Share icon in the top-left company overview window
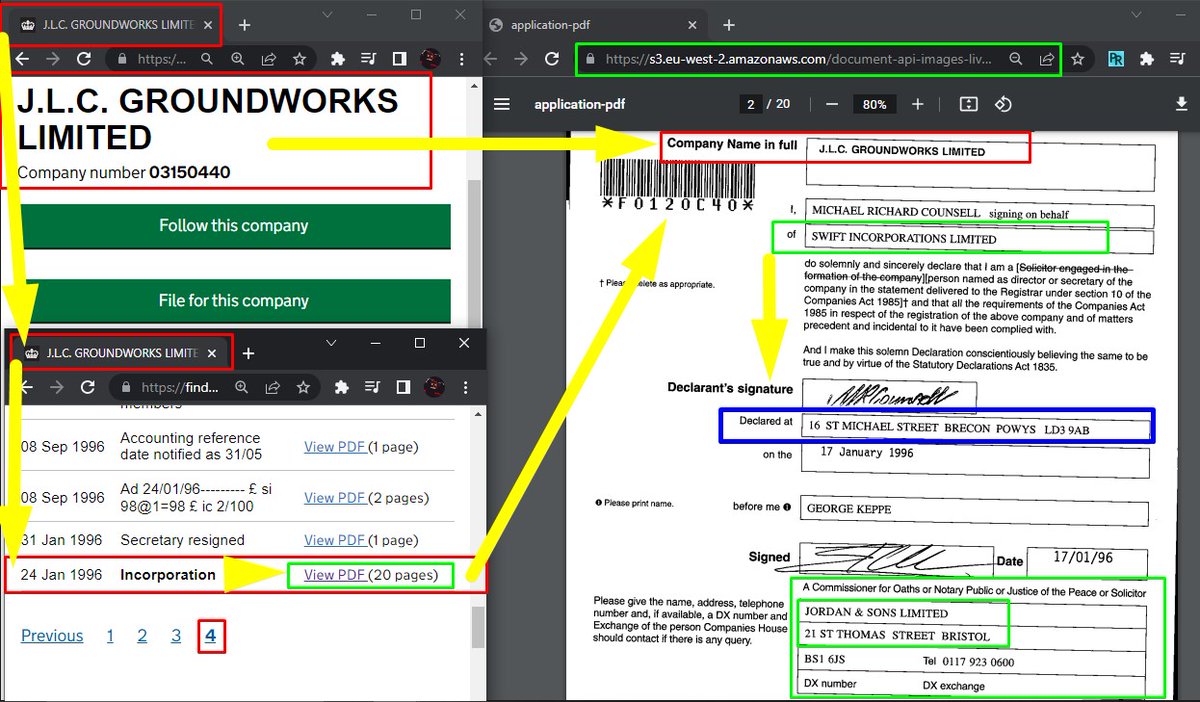Image resolution: width=1200 pixels, height=702 pixels. pyautogui.click(x=269, y=59)
